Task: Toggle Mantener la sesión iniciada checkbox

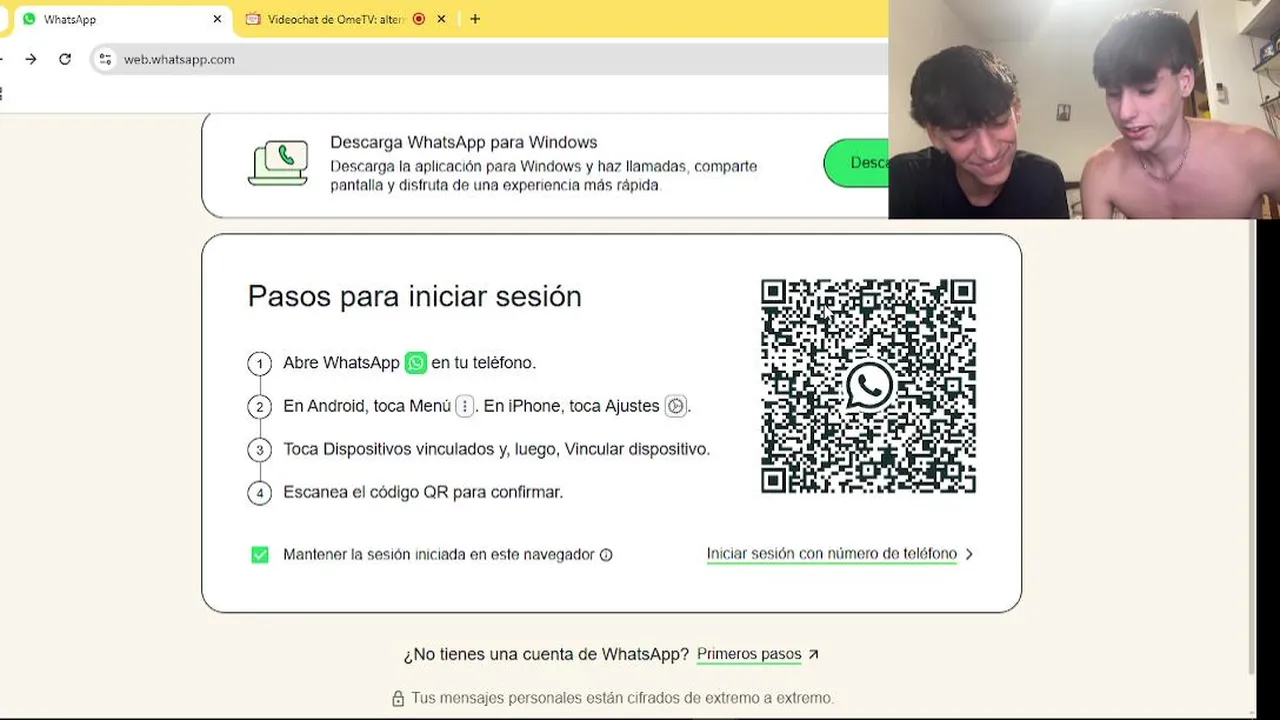Action: pyautogui.click(x=260, y=554)
